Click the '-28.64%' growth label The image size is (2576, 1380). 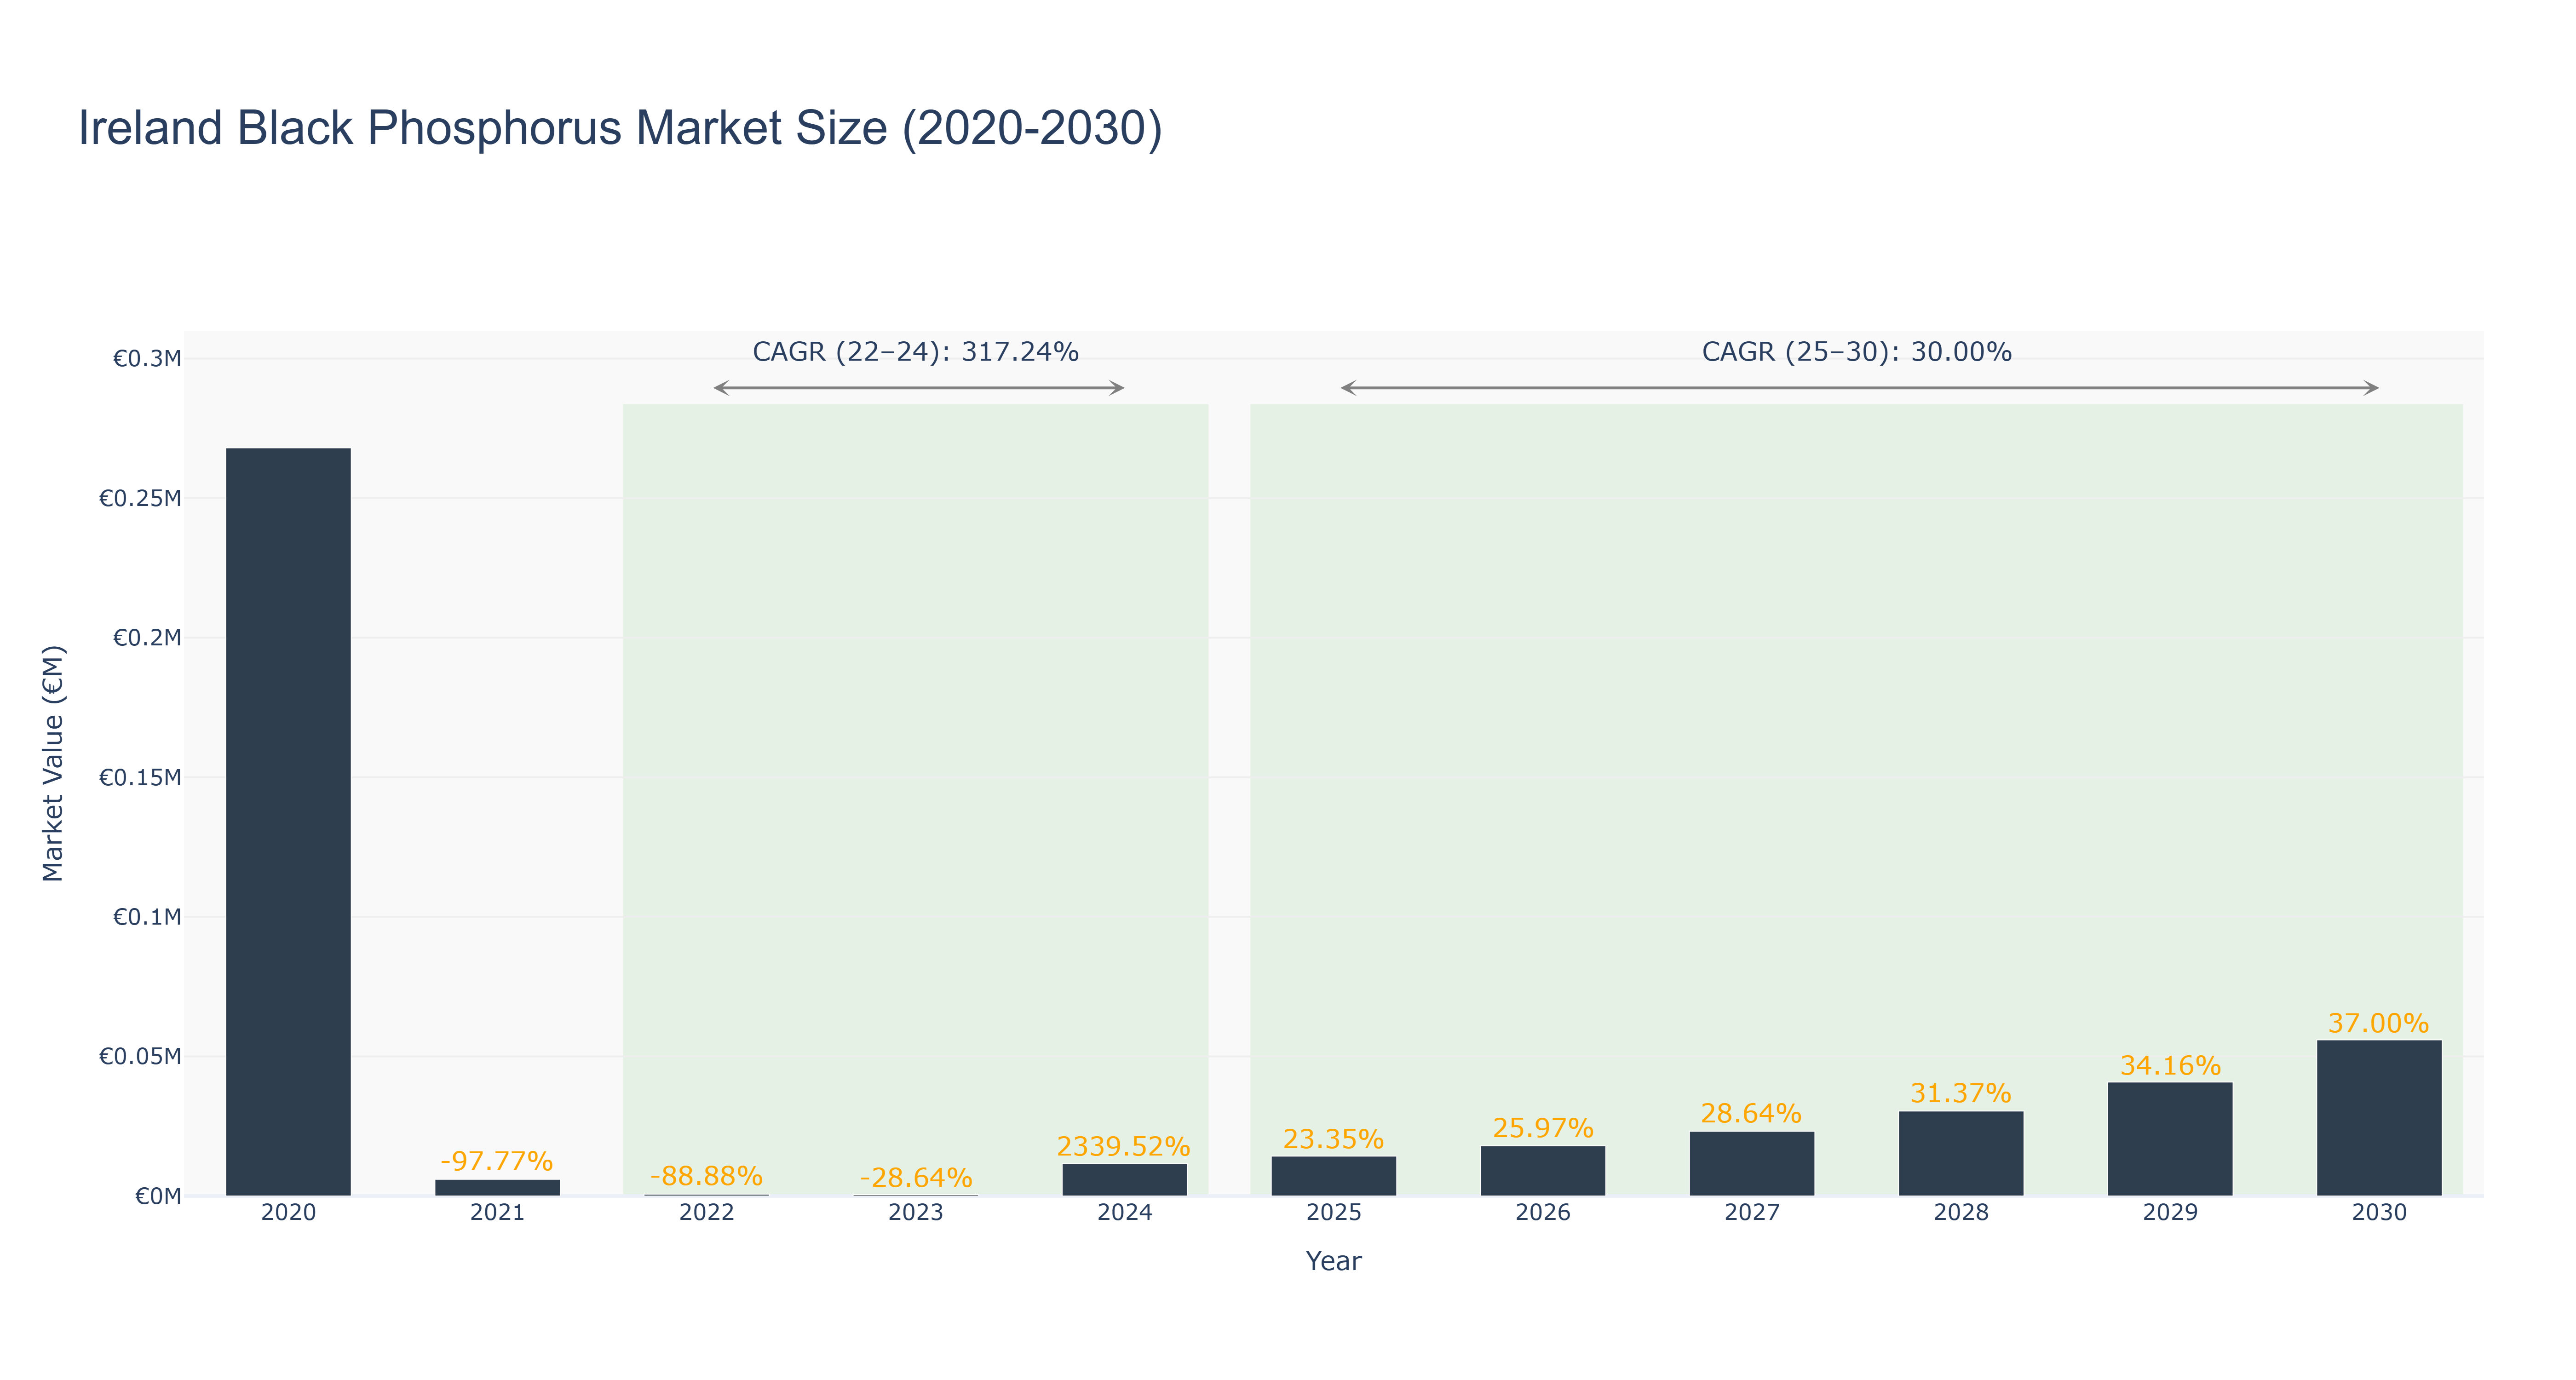click(x=916, y=1177)
